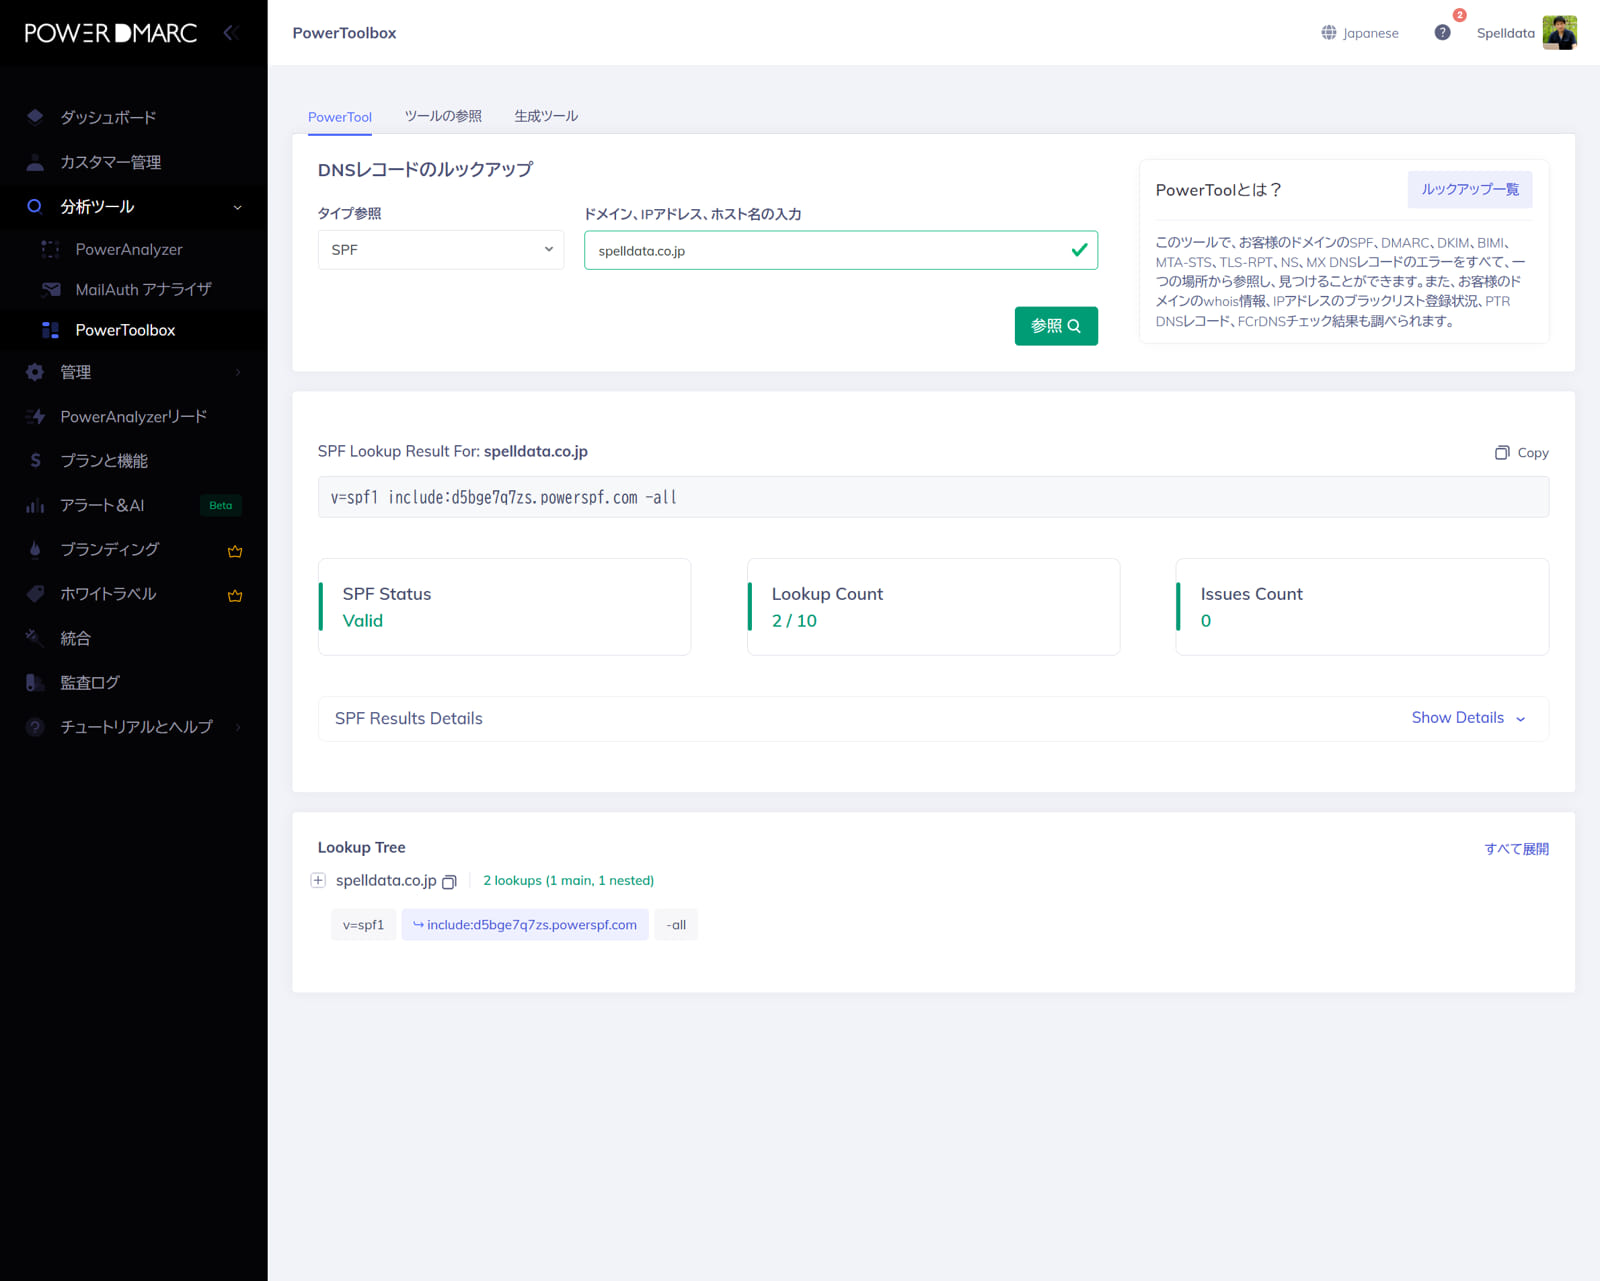The height and width of the screenshot is (1281, 1600).
Task: Click the crown icon next to ブランディング
Action: pyautogui.click(x=235, y=551)
